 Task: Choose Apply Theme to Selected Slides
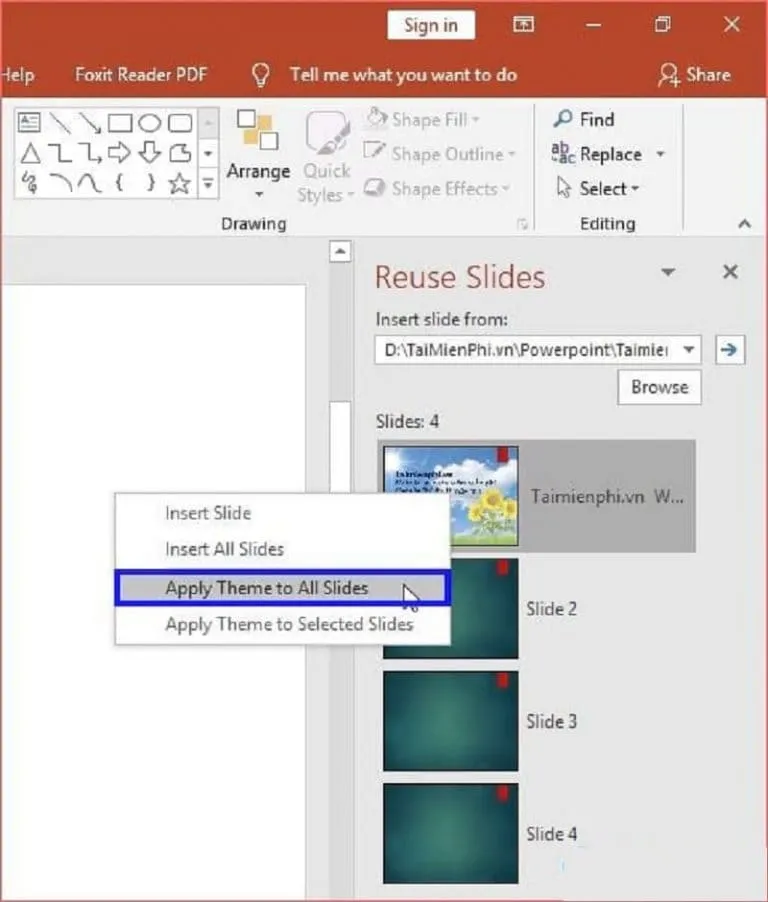point(282,624)
